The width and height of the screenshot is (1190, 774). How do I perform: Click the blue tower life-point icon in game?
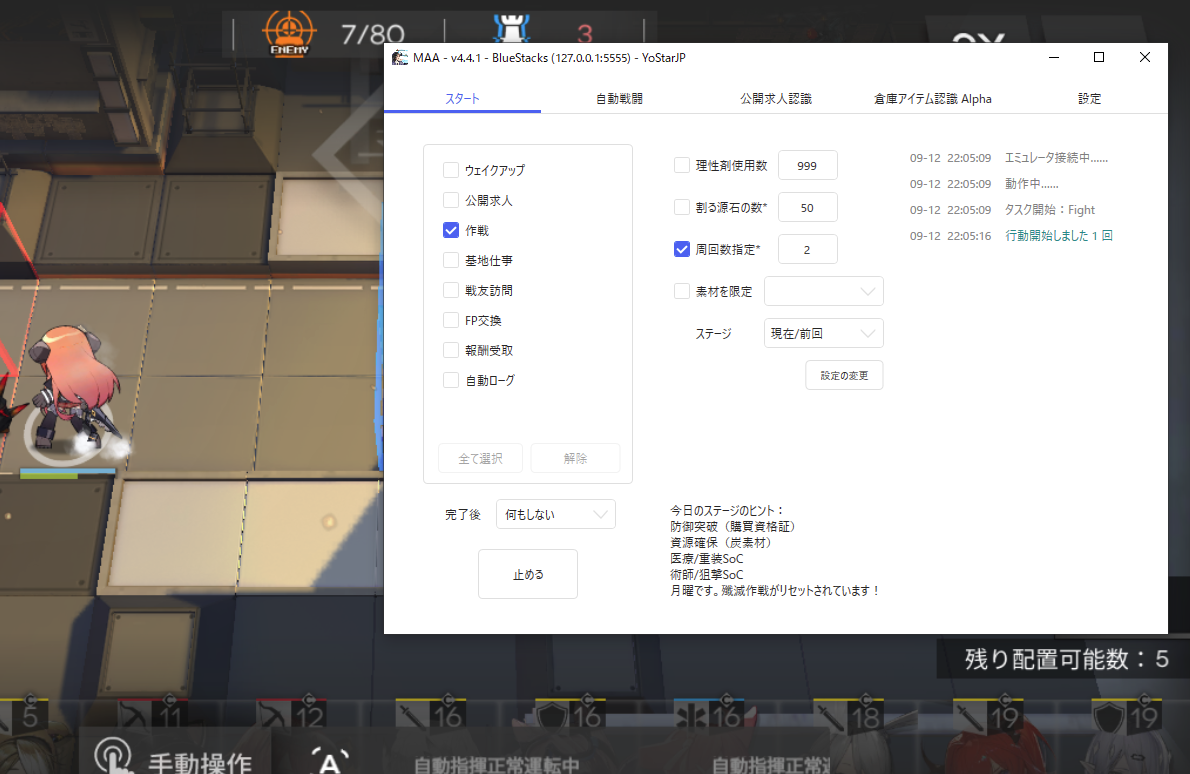pyautogui.click(x=512, y=30)
